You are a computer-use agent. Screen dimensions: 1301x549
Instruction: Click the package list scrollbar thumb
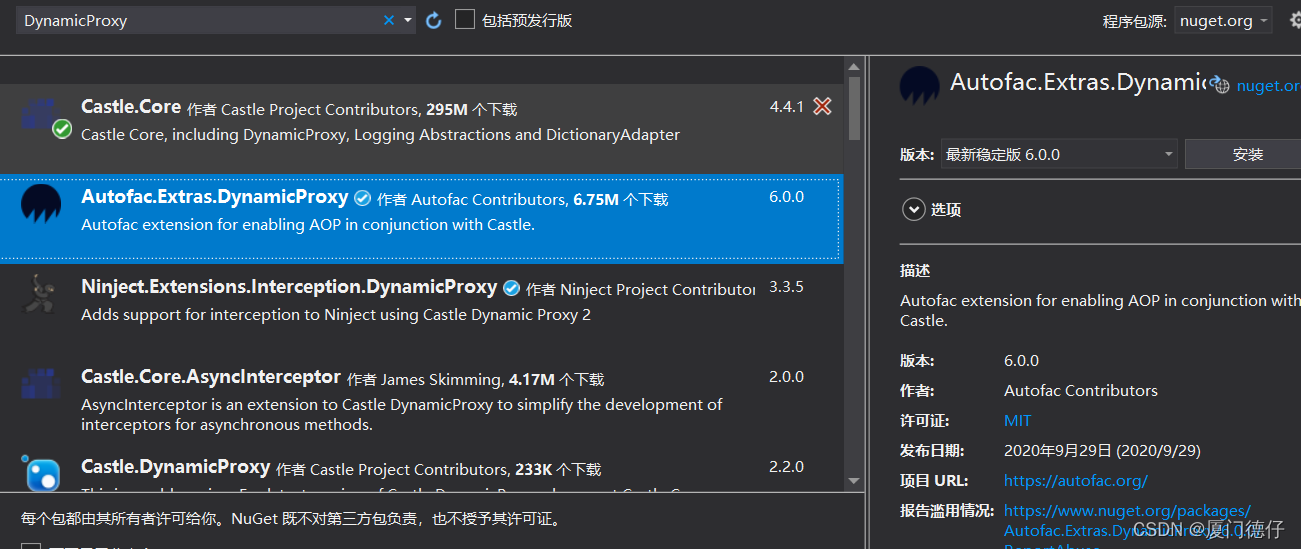coord(853,107)
